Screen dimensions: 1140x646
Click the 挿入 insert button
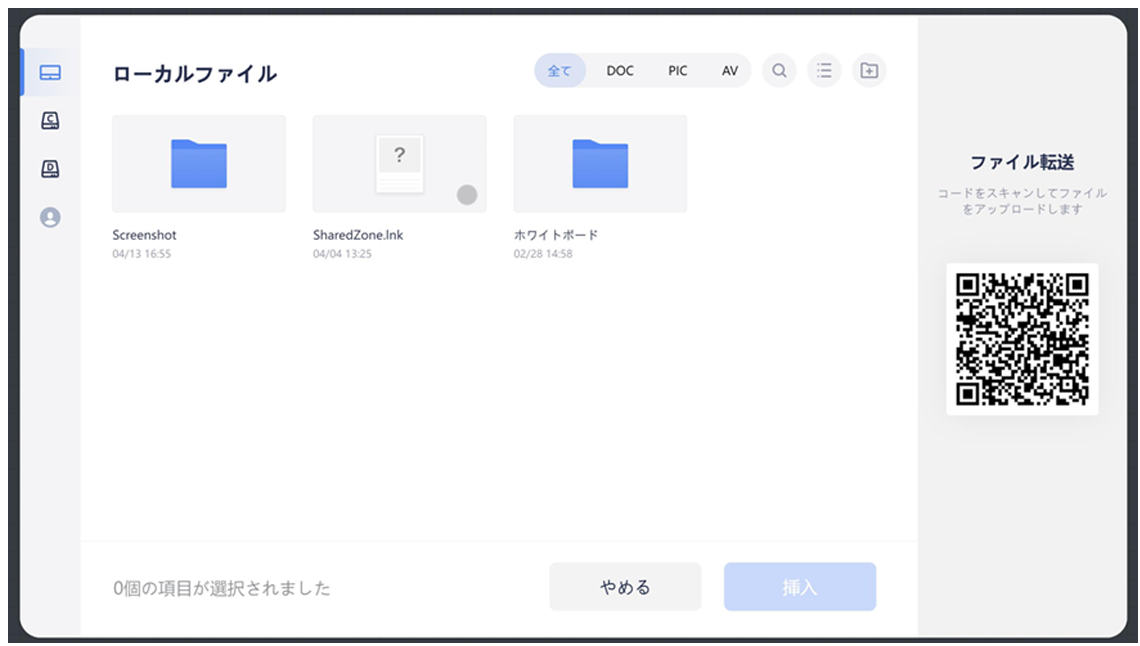(x=800, y=586)
